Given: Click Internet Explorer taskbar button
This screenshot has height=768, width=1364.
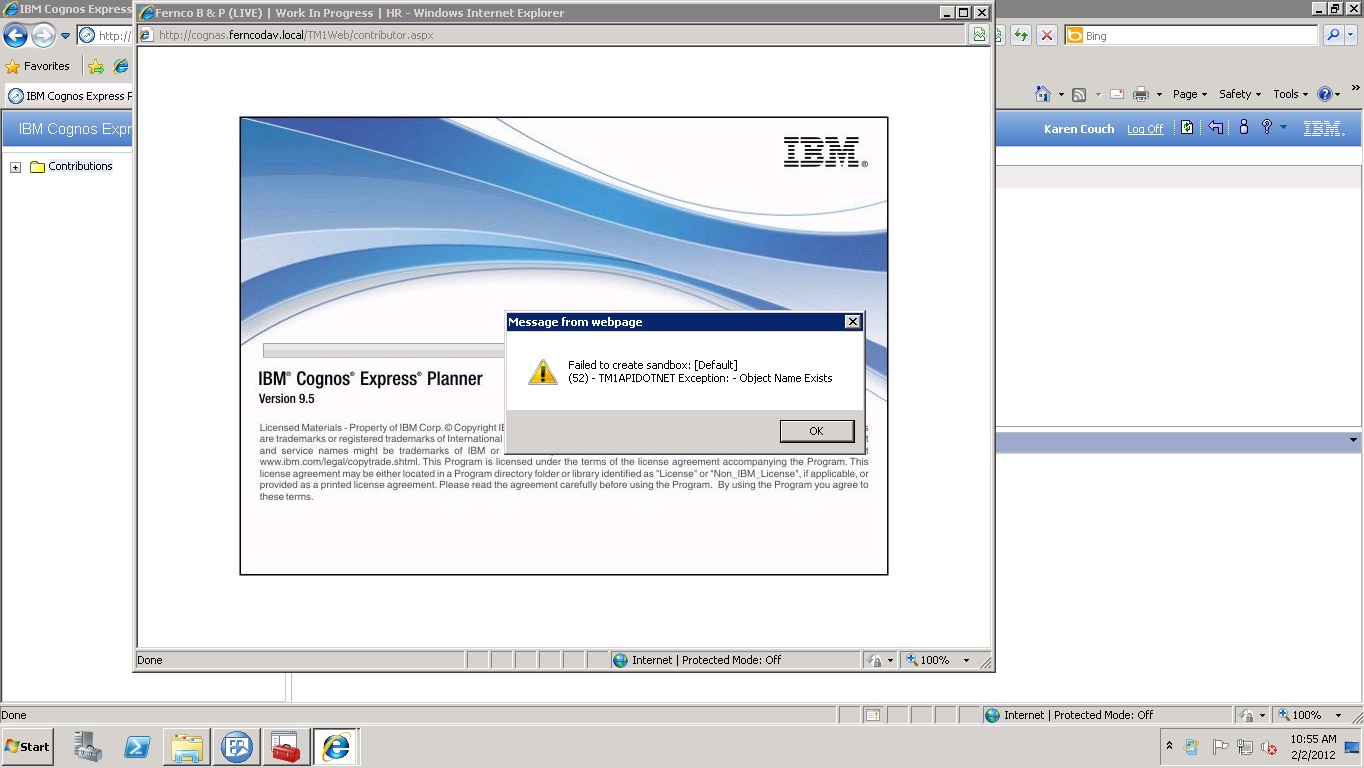Looking at the screenshot, I should [x=336, y=747].
